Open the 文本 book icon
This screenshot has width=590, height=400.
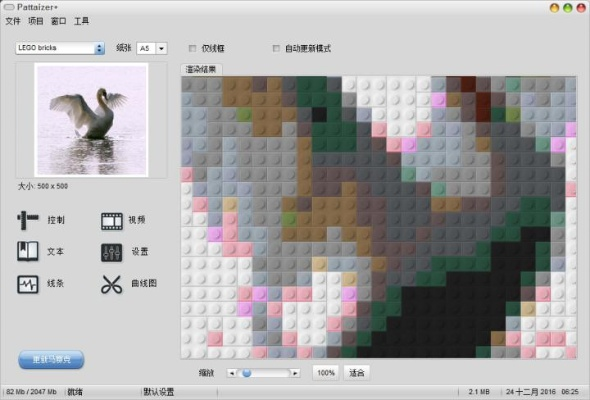click(27, 251)
